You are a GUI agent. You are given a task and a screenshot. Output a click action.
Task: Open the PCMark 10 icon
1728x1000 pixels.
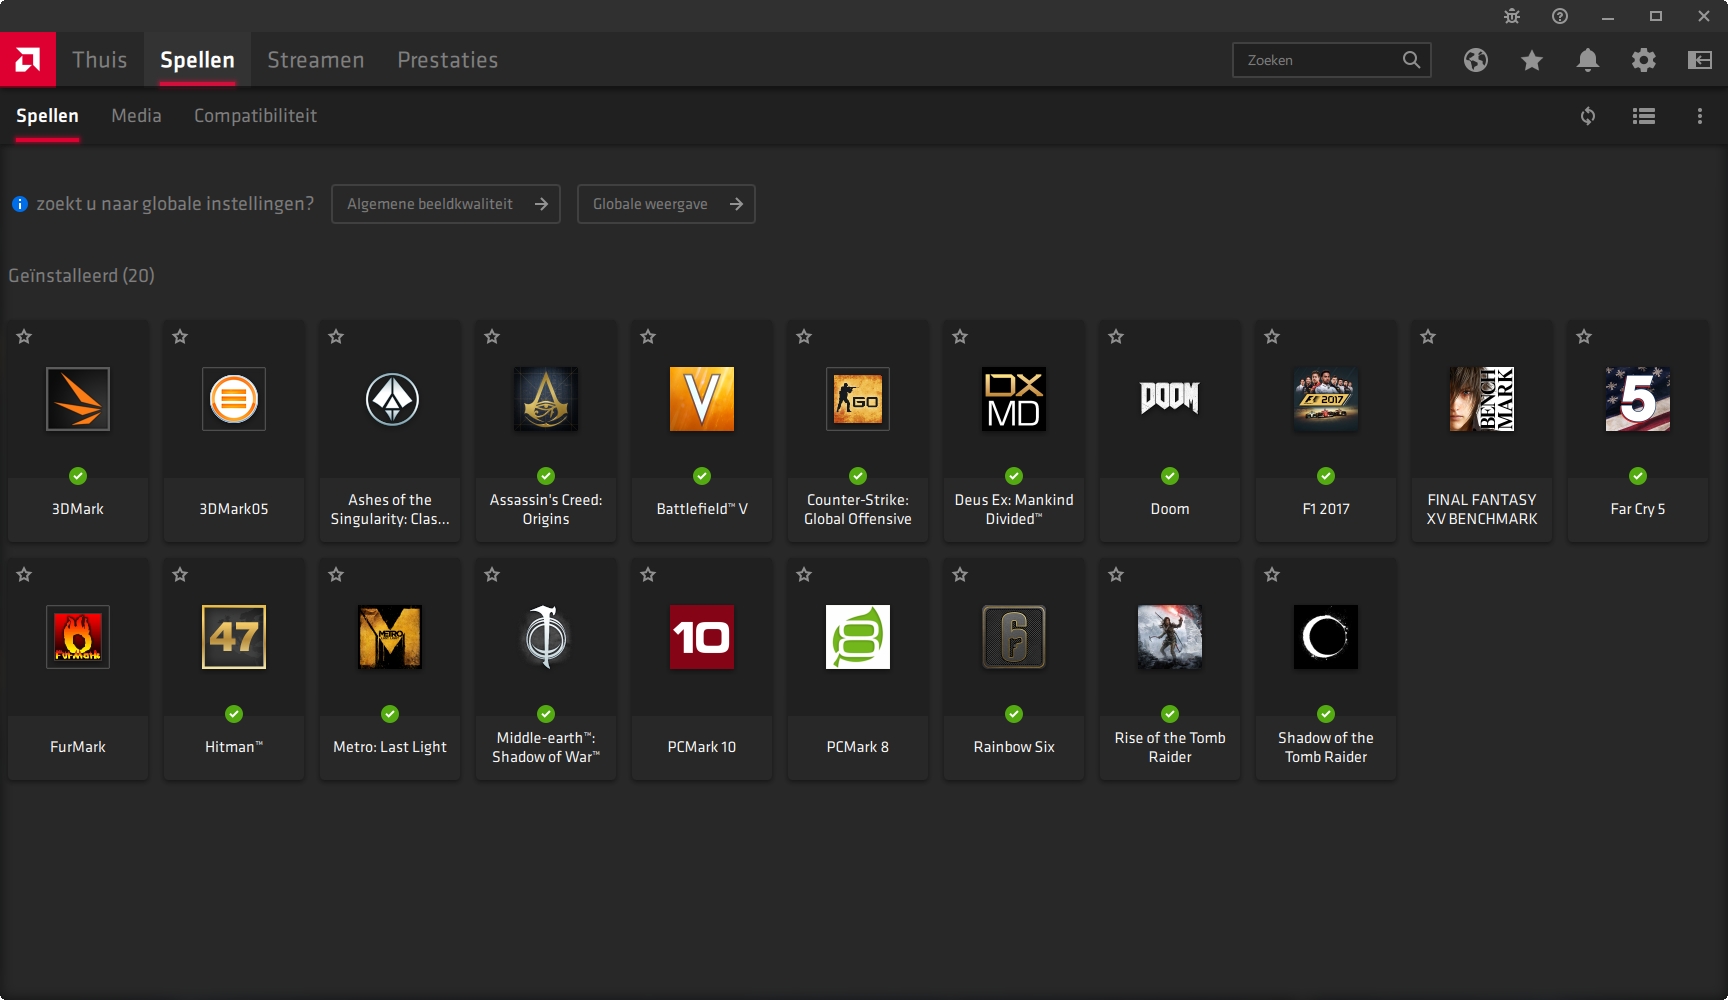pyautogui.click(x=702, y=637)
